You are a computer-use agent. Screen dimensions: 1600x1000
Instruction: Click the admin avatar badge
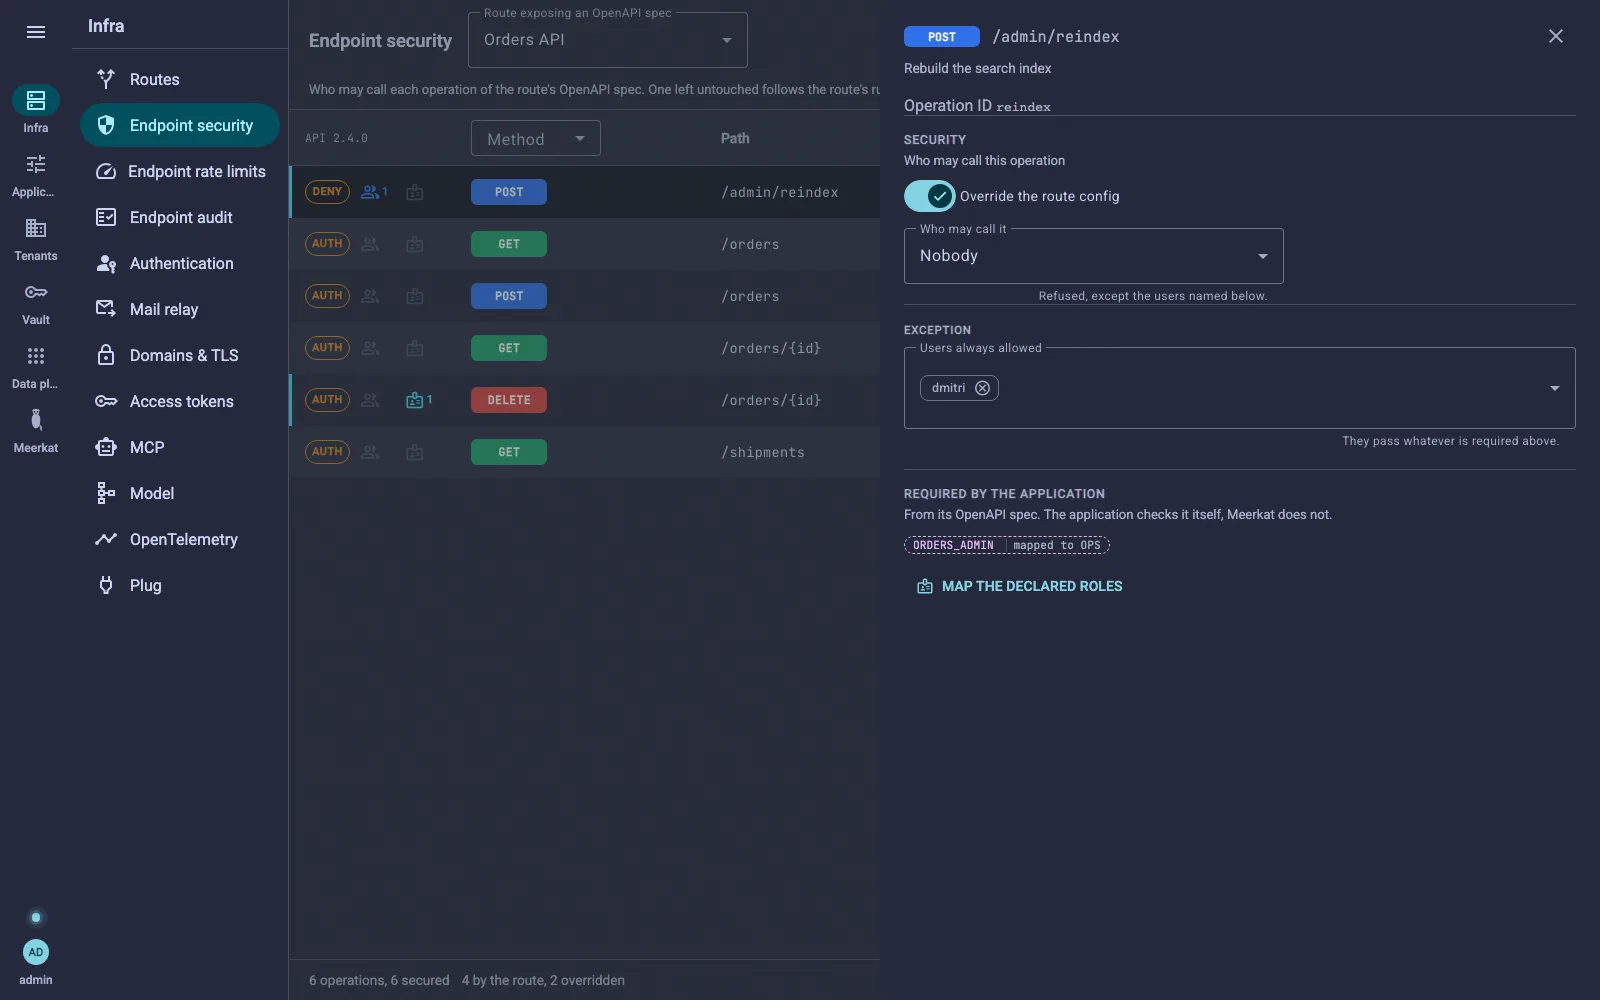[x=36, y=952]
